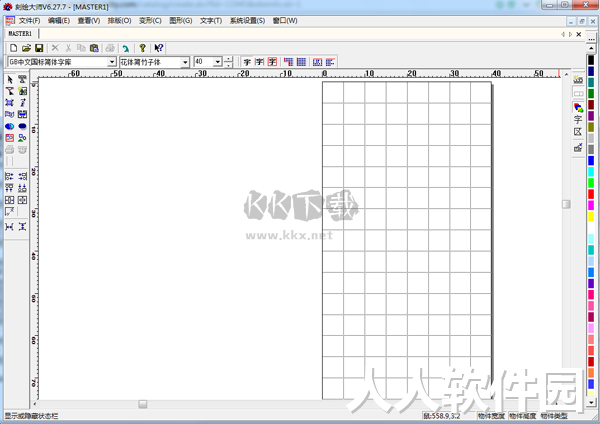Pick the bright red color swatch
This screenshot has width=600, height=424.
coord(591,194)
